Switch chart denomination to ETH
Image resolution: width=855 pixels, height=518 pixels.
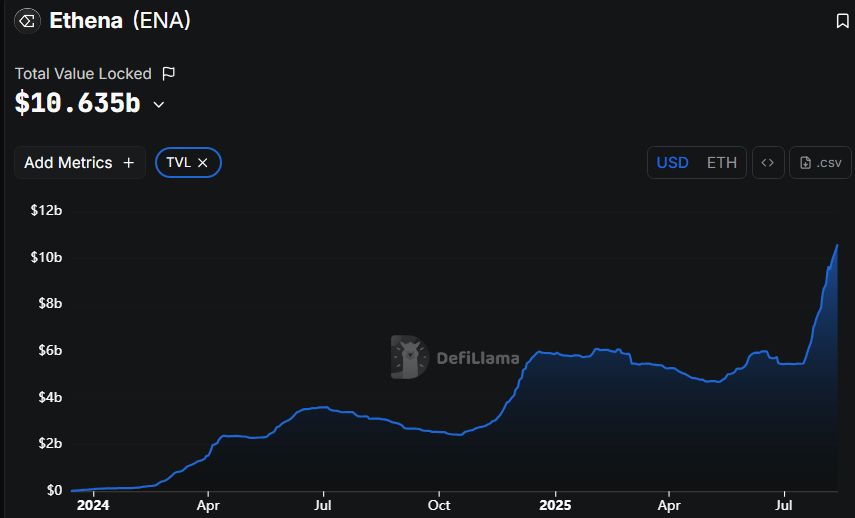(x=721, y=162)
